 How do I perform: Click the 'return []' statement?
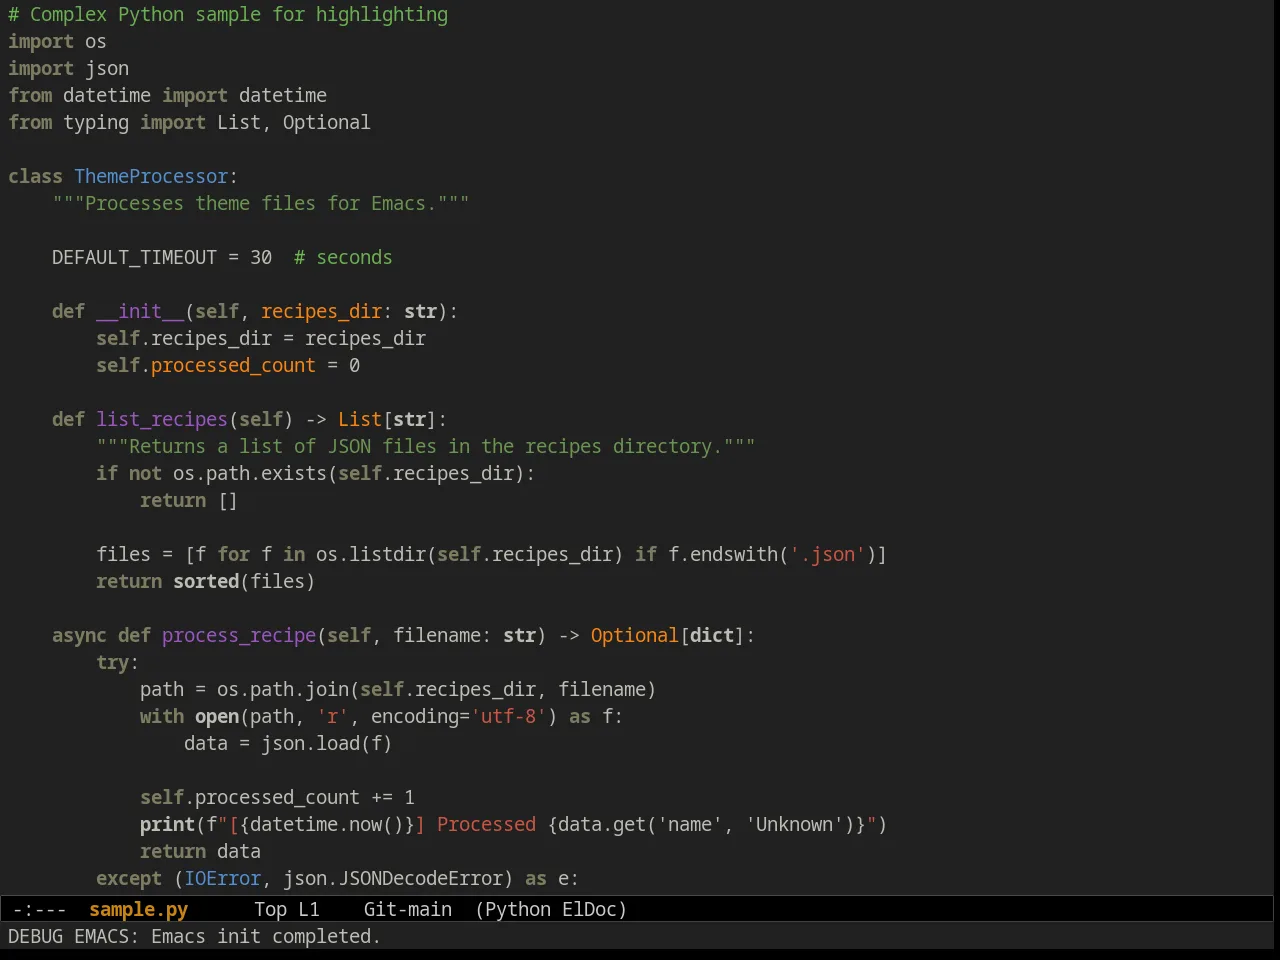click(x=189, y=500)
